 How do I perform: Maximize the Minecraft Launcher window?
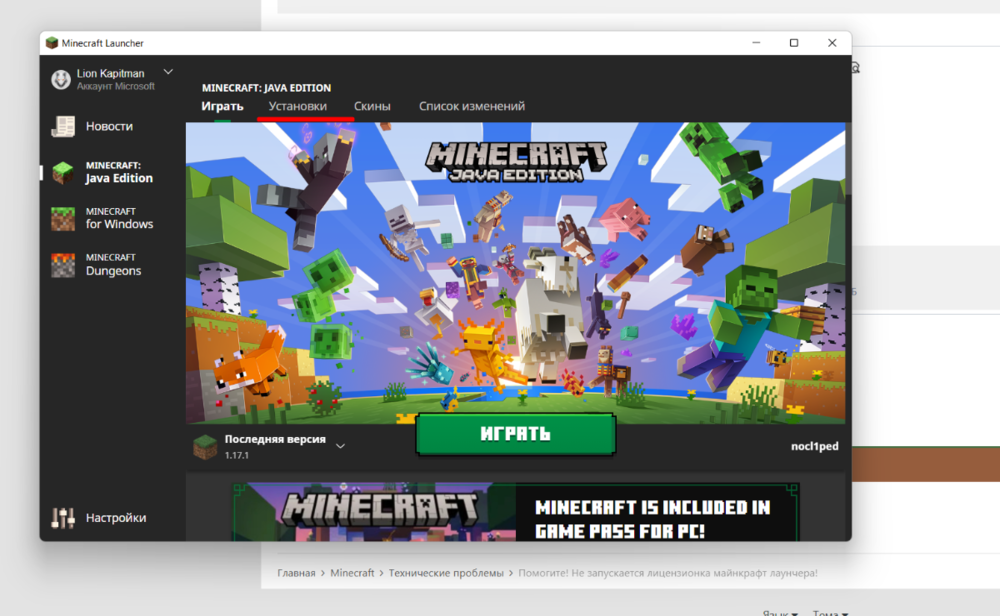[794, 43]
